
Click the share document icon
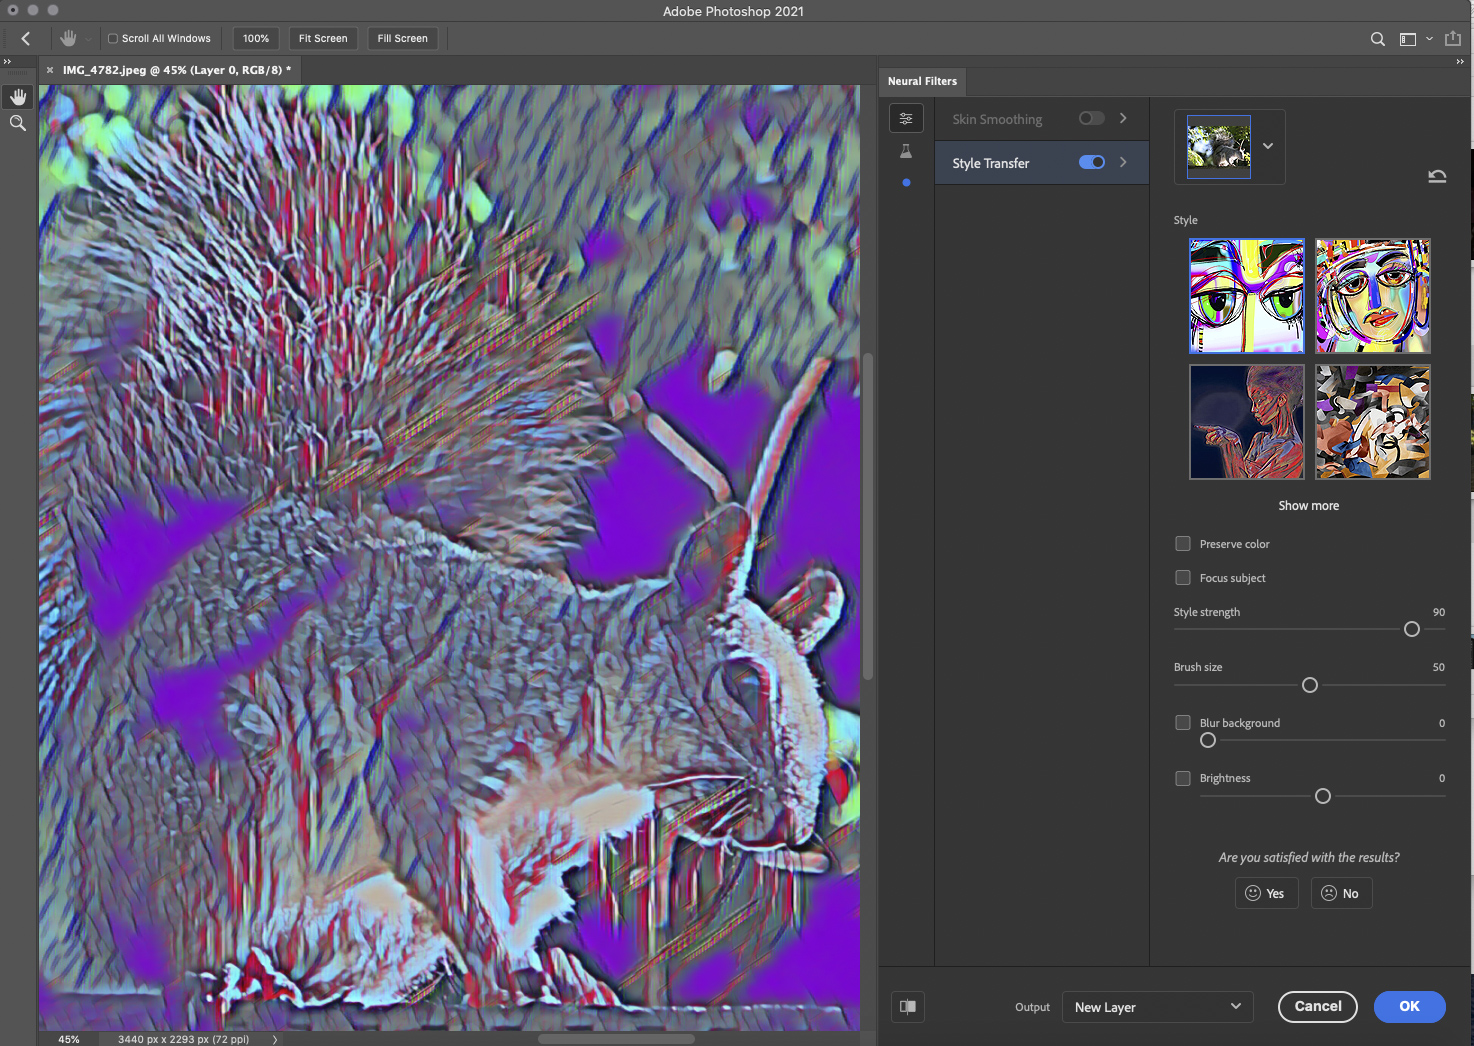[1453, 39]
